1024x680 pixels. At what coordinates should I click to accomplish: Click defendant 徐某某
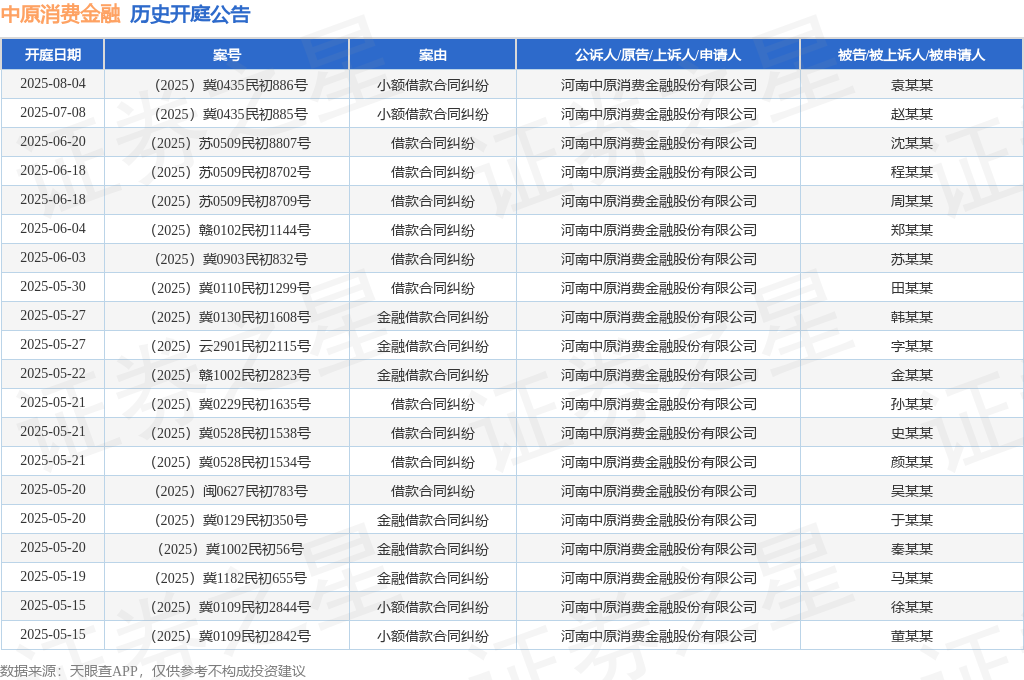[x=912, y=607]
